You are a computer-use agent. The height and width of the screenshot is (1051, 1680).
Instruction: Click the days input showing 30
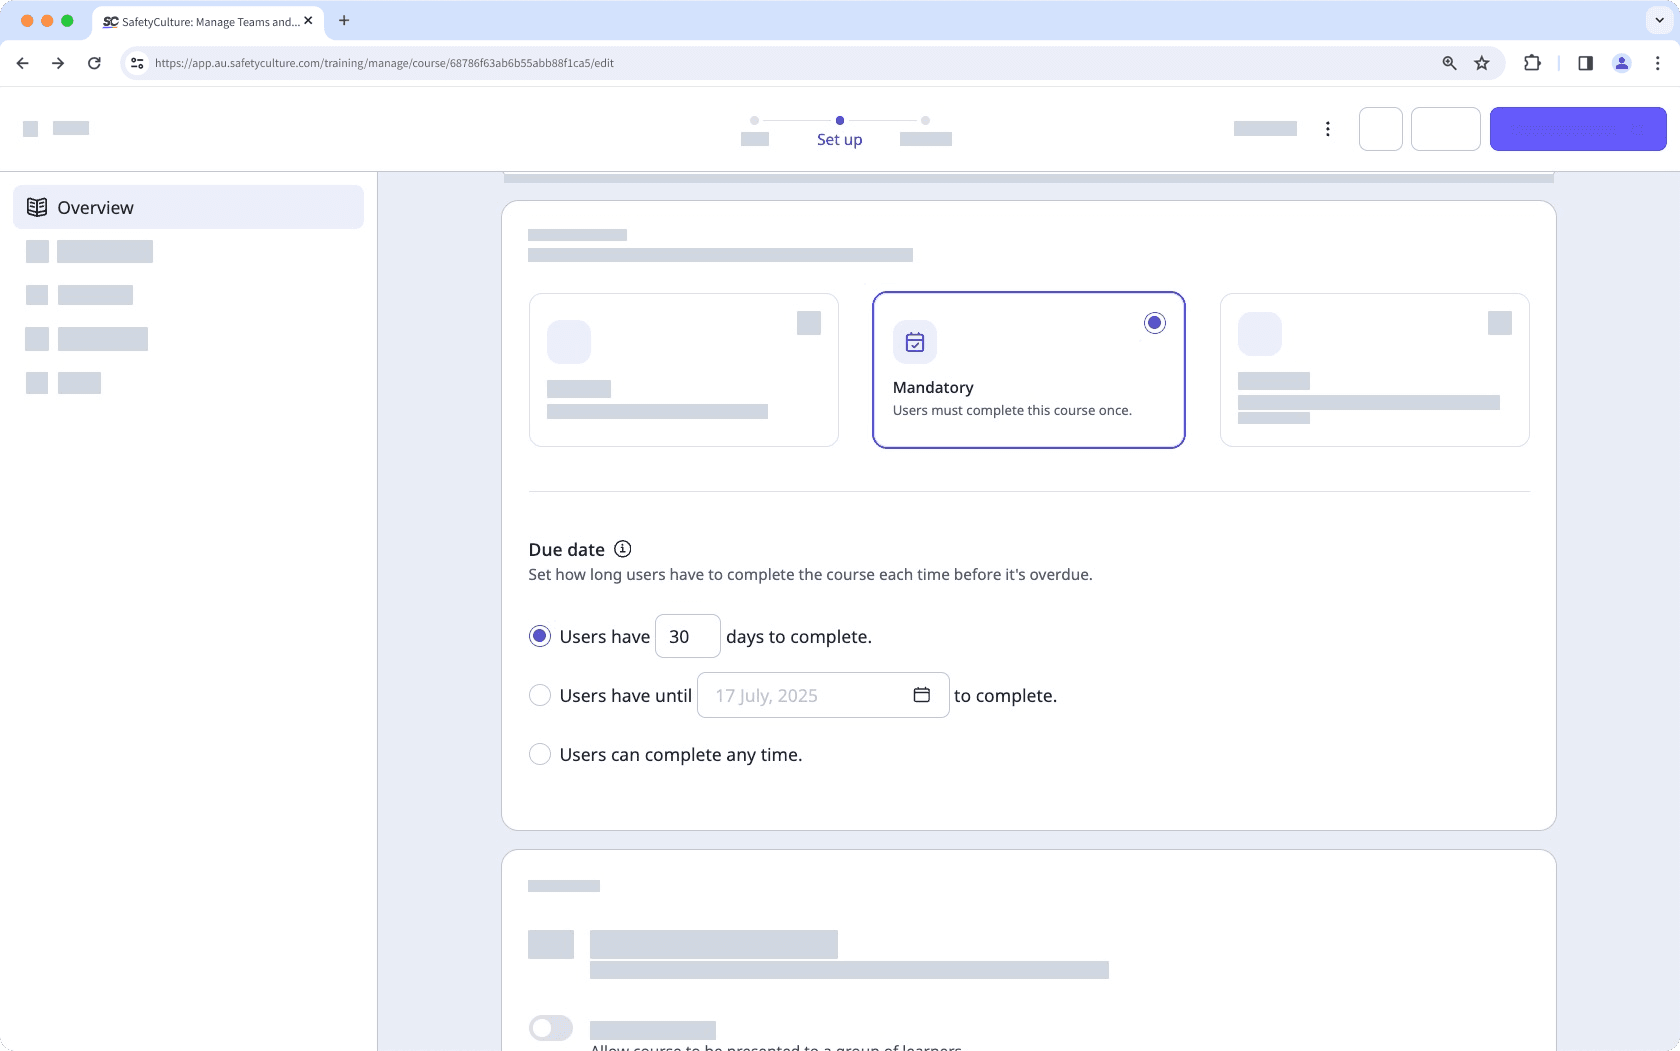687,636
